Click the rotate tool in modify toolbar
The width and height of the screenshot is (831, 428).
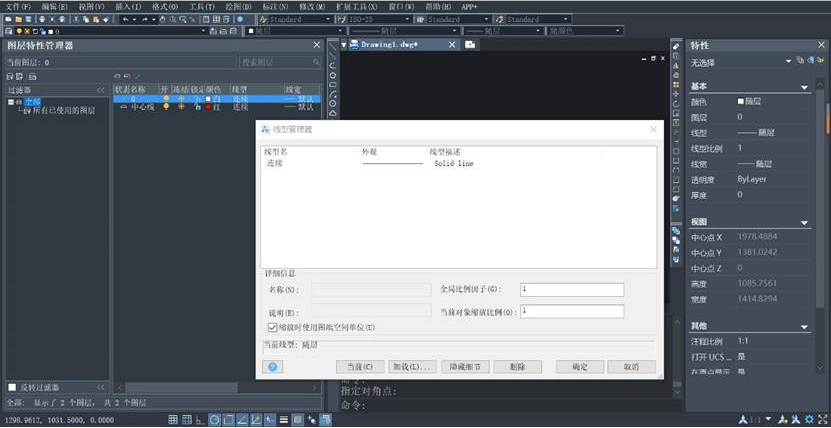click(x=676, y=104)
